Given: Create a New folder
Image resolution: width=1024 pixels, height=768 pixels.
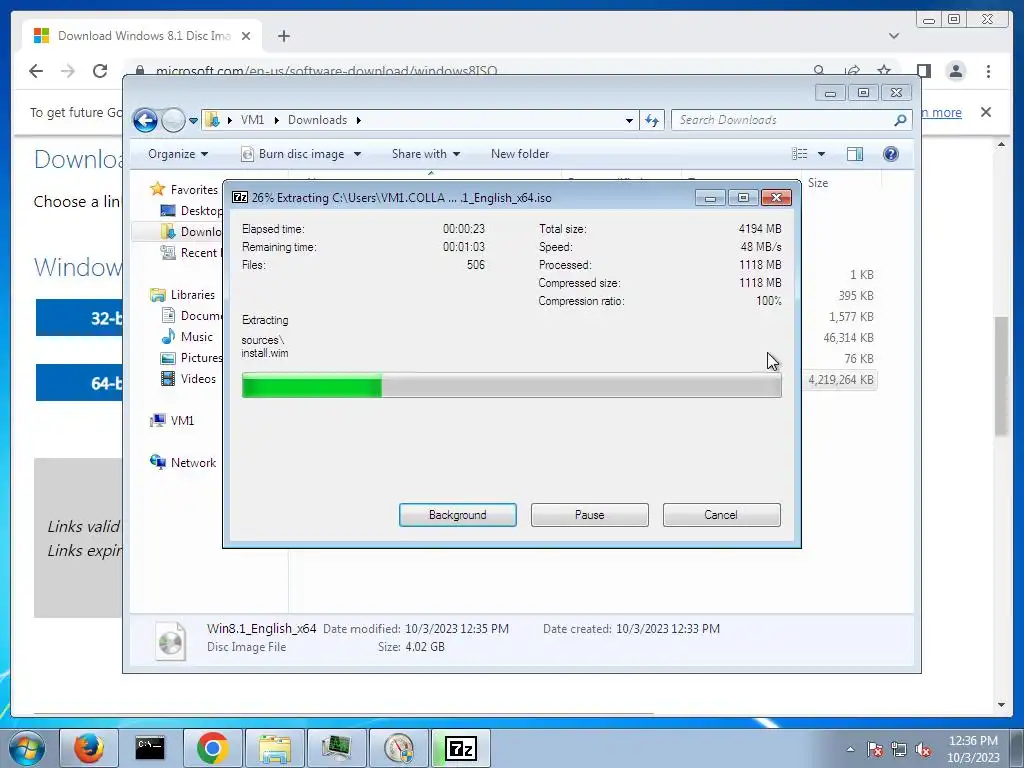Looking at the screenshot, I should click(x=520, y=154).
